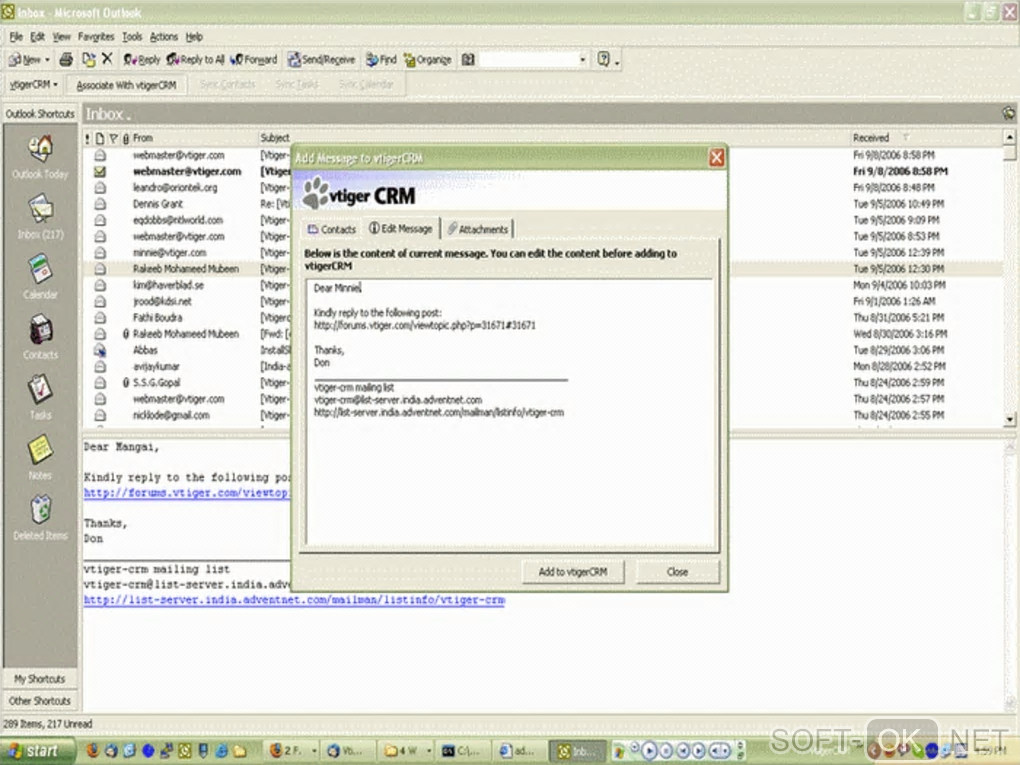Open the View menu
Image resolution: width=1020 pixels, height=765 pixels.
pyautogui.click(x=61, y=37)
